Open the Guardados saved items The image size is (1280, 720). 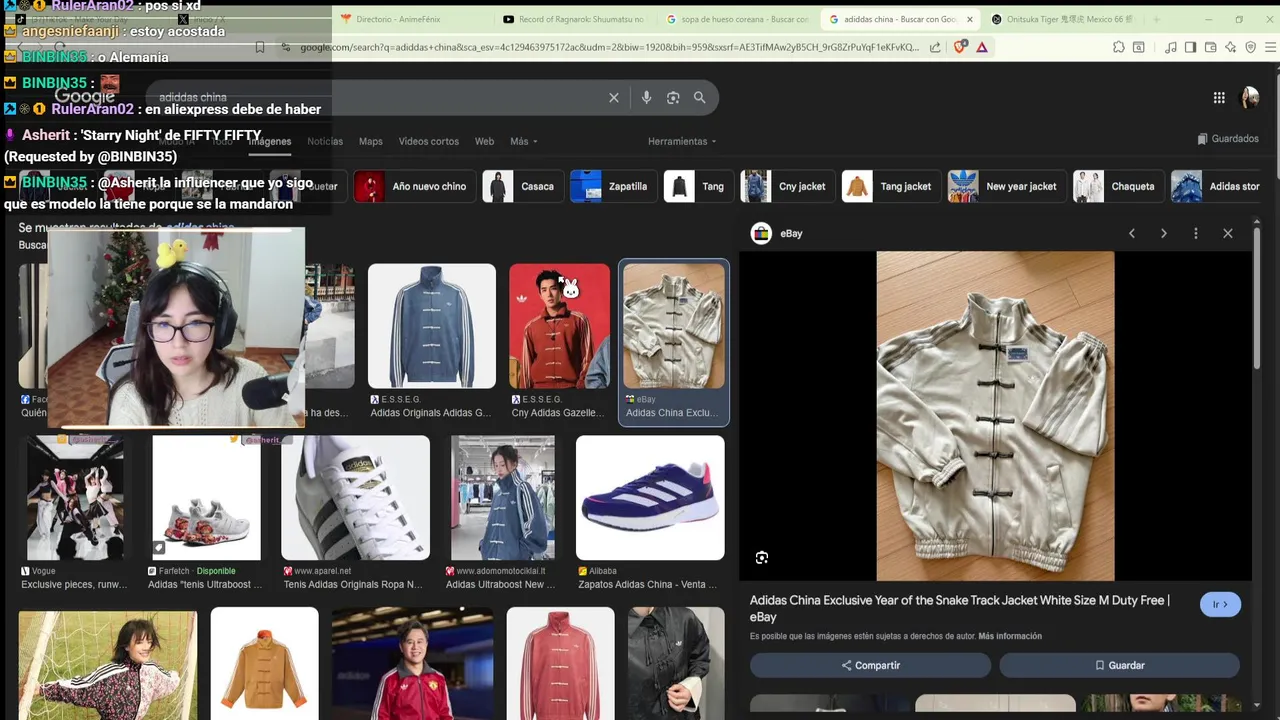pos(1228,139)
